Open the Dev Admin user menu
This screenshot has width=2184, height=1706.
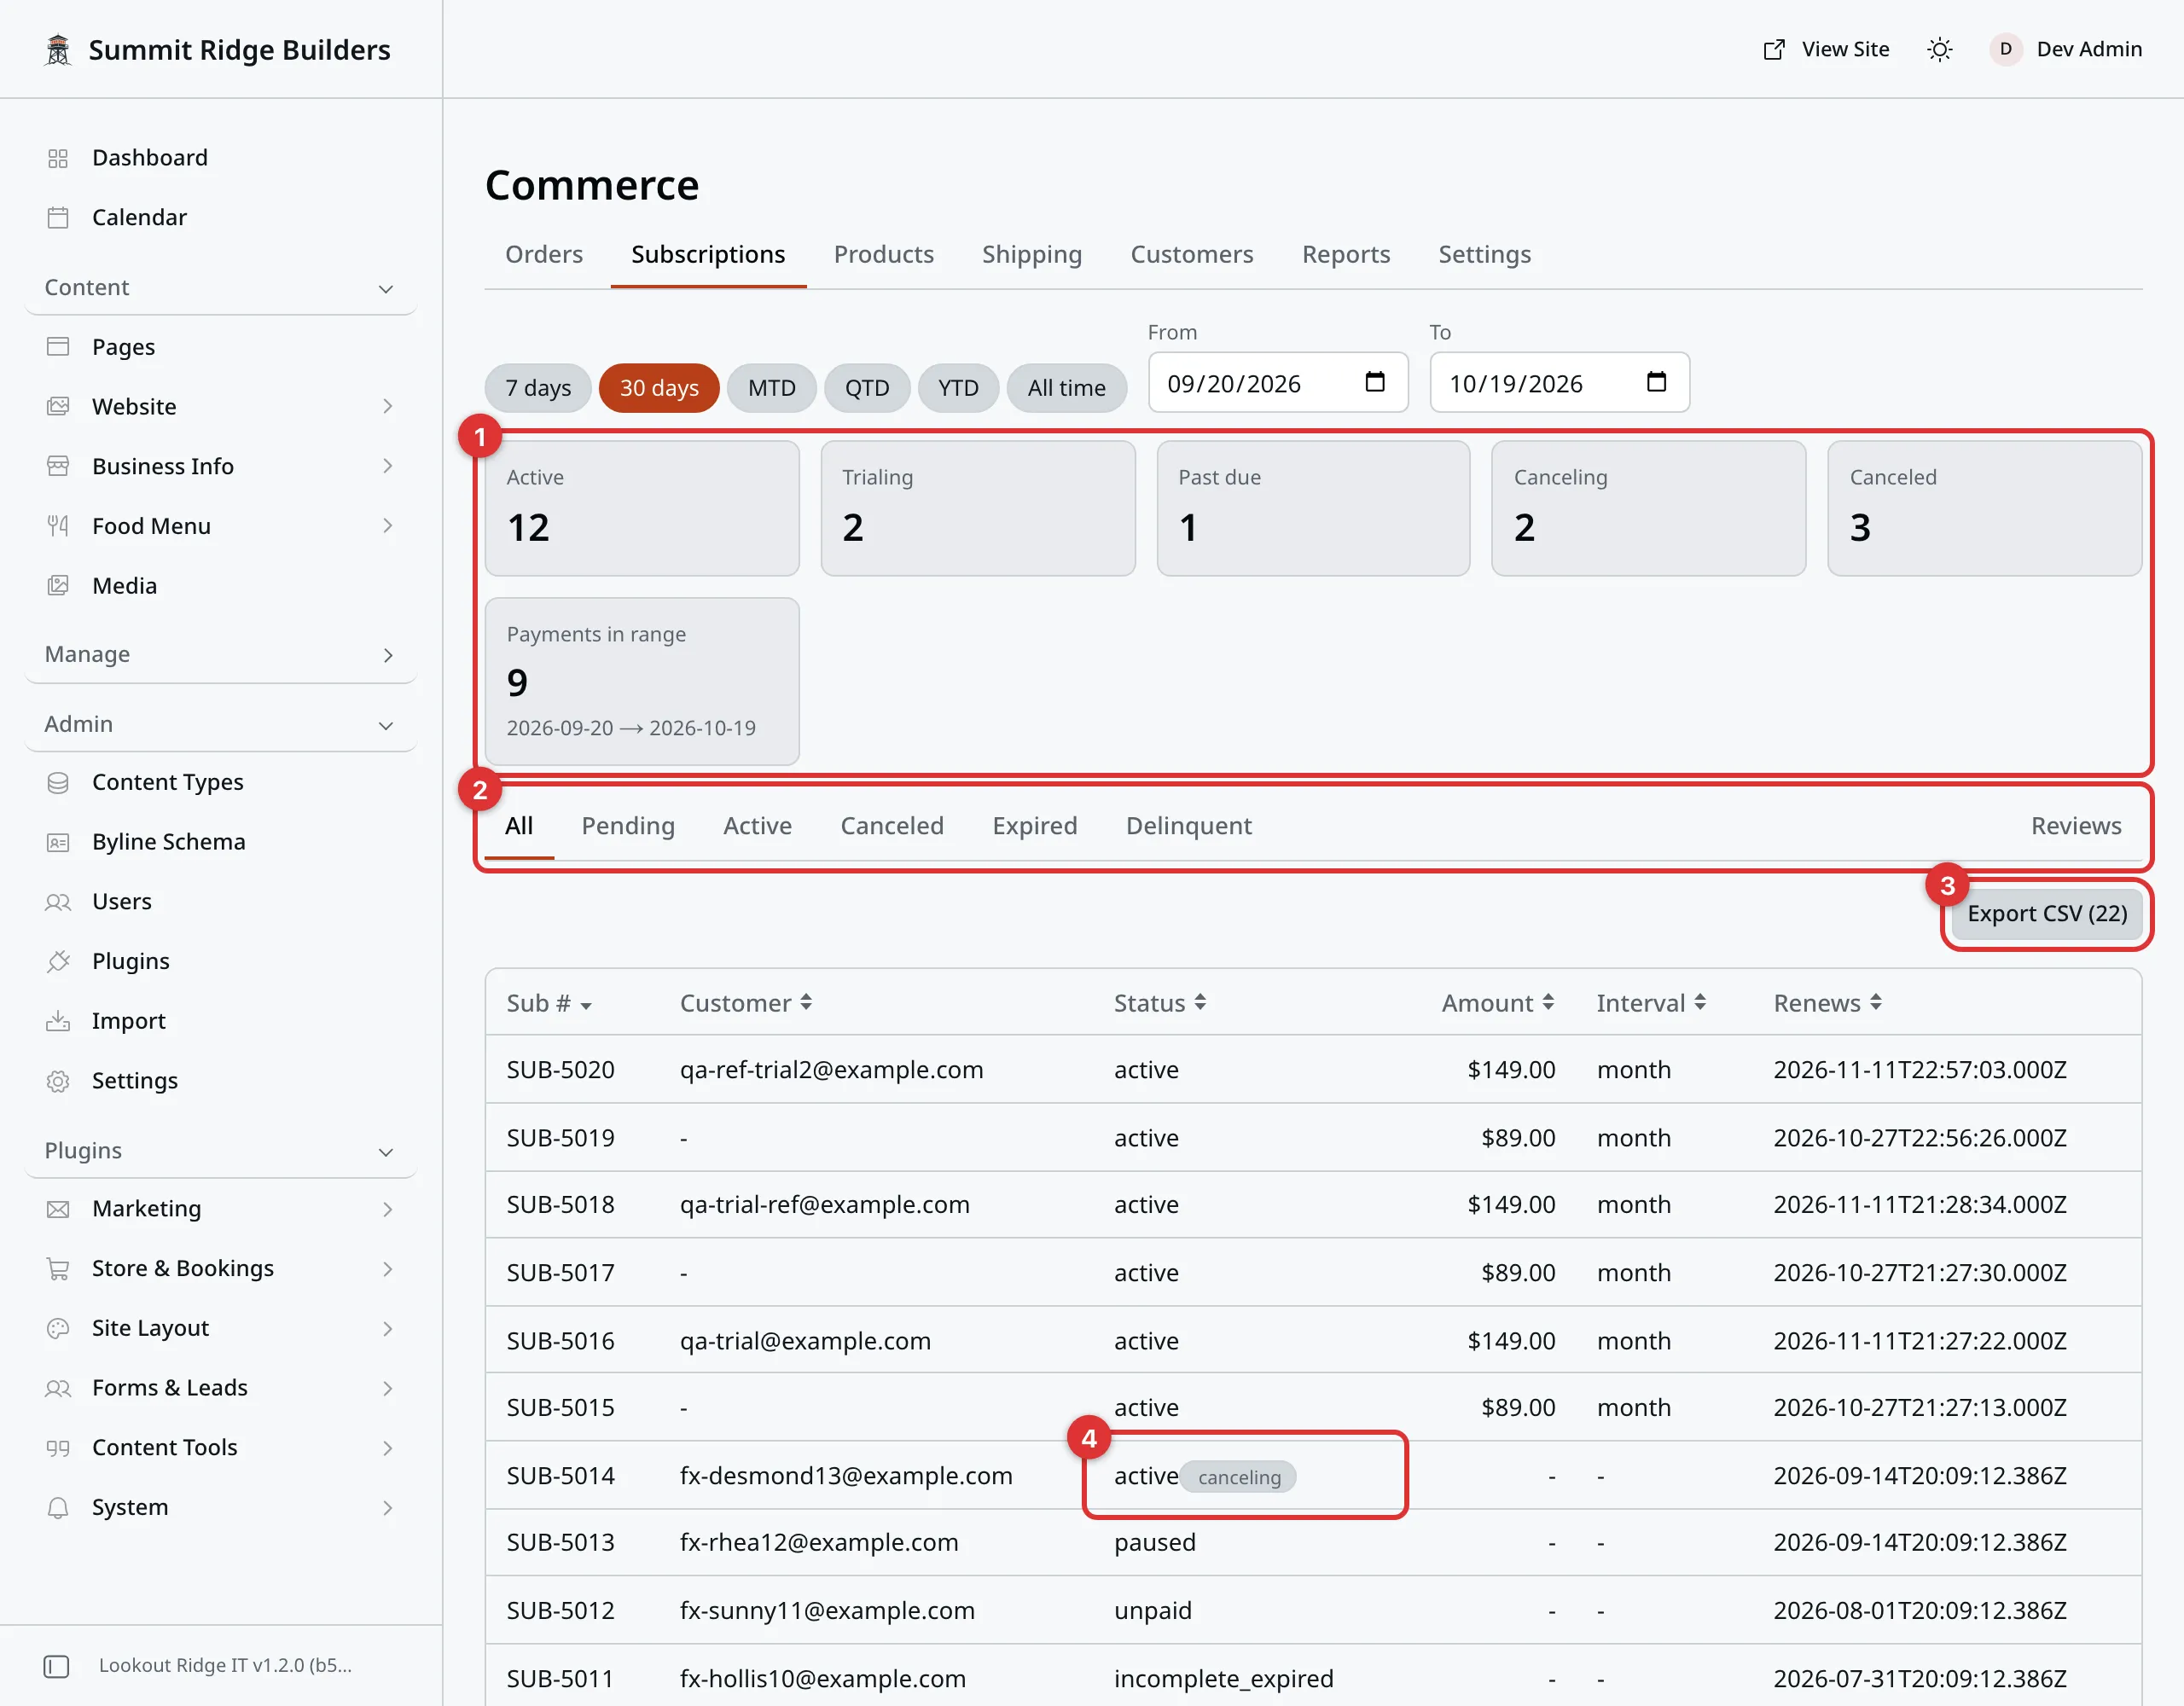point(2065,49)
